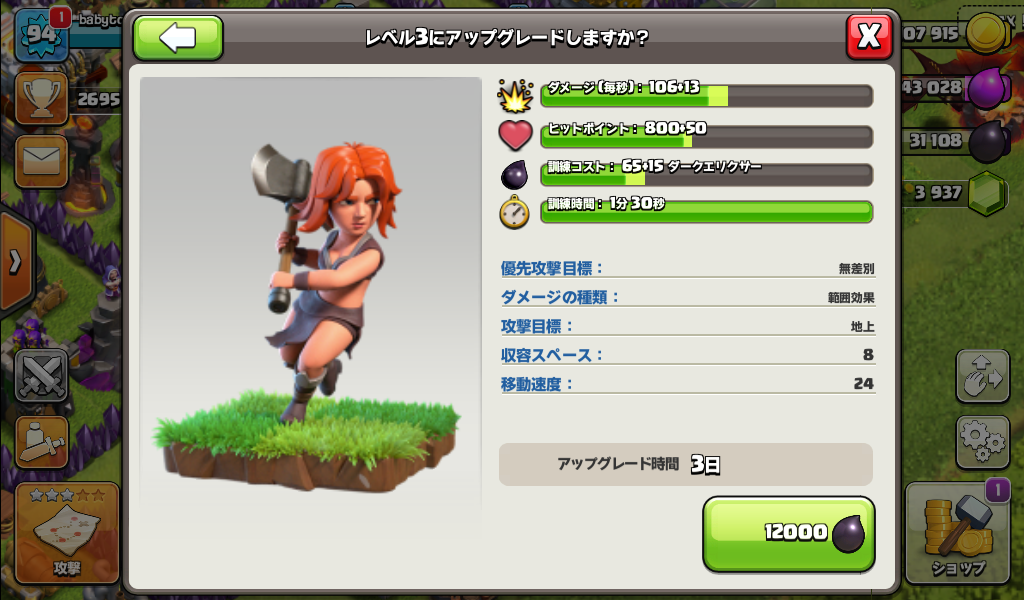Confirm upgrade for 12000 dark elixir
The height and width of the screenshot is (600, 1024).
coord(788,533)
